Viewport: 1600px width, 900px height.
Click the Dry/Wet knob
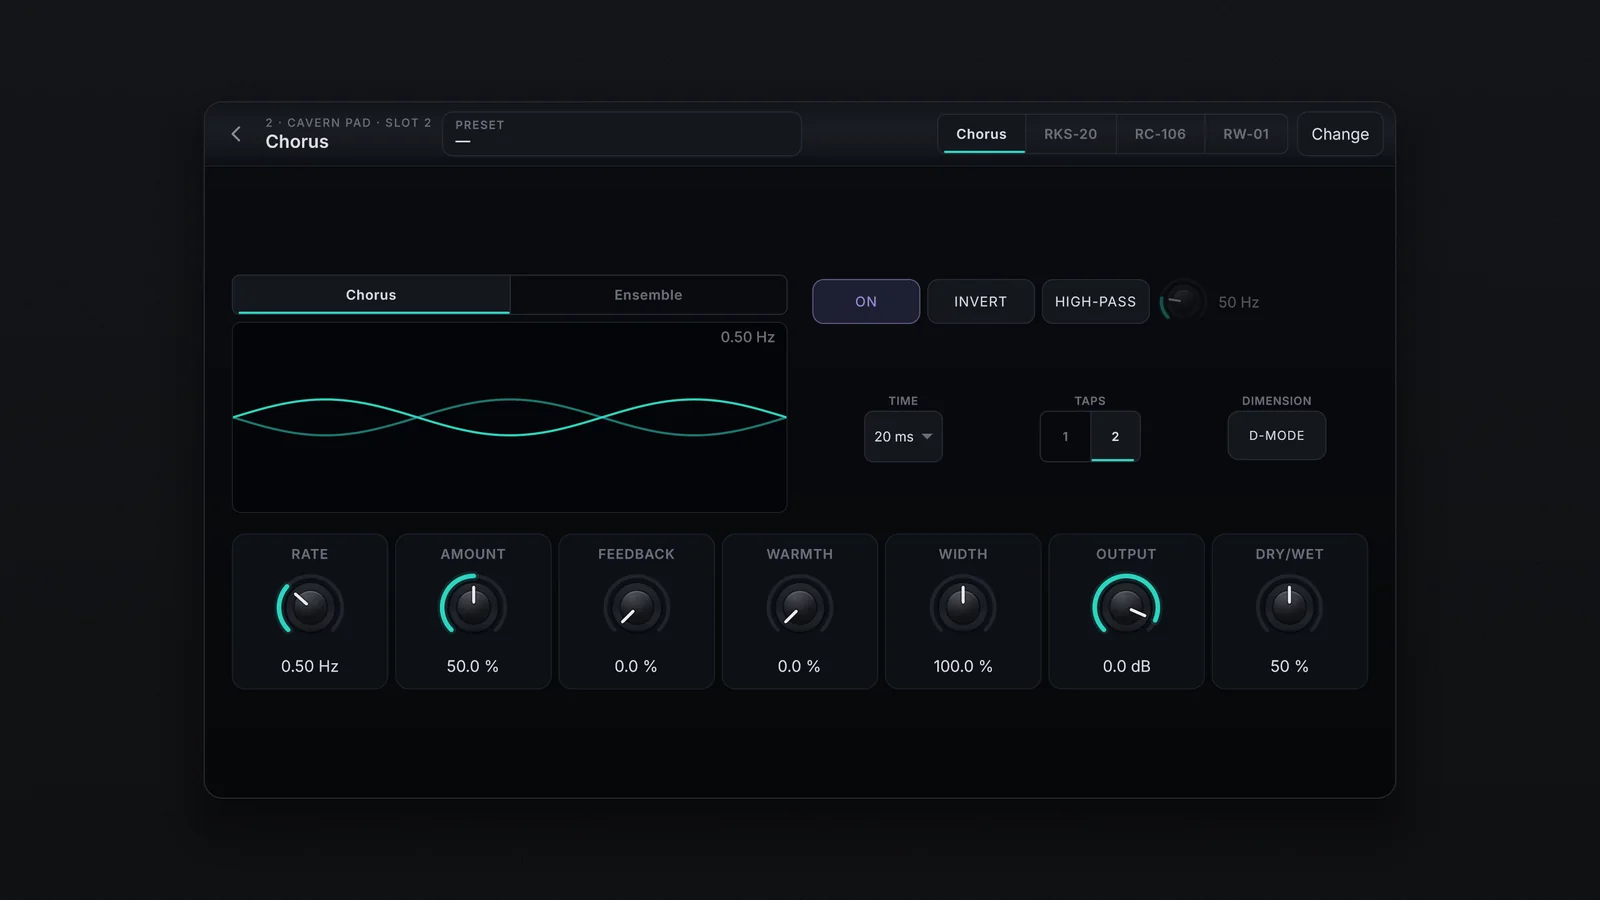1289,607
